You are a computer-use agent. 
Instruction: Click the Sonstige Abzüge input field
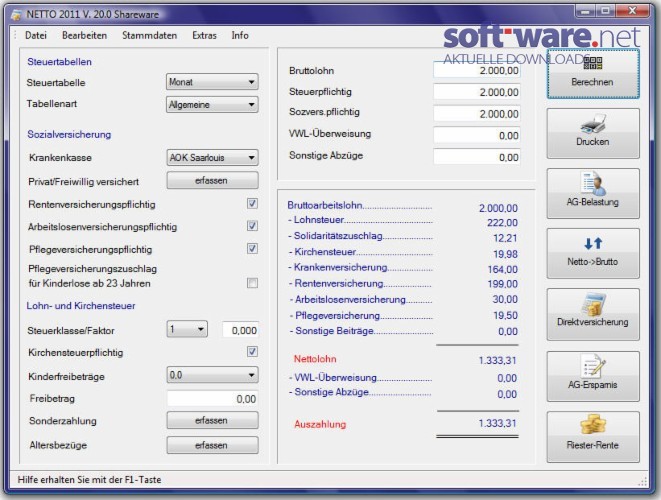pyautogui.click(x=477, y=157)
